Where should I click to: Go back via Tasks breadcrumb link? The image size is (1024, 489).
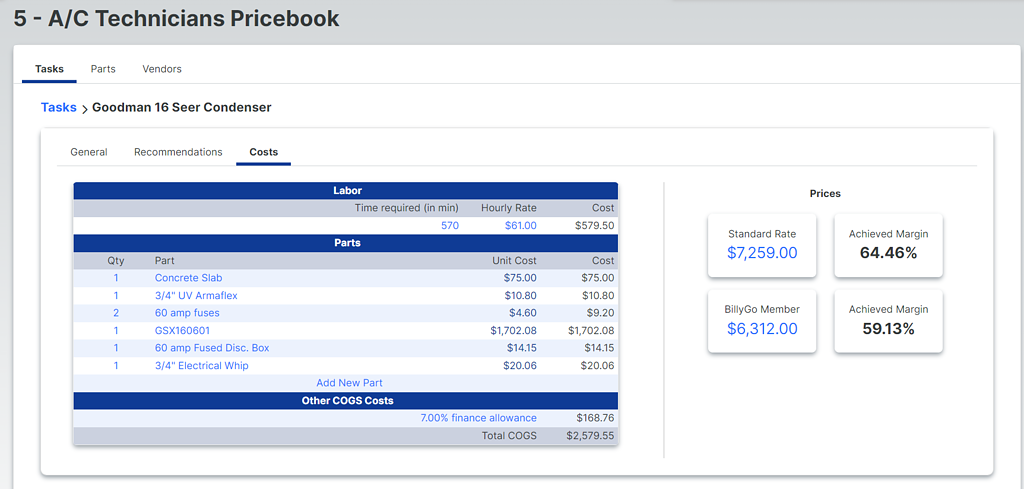(59, 107)
